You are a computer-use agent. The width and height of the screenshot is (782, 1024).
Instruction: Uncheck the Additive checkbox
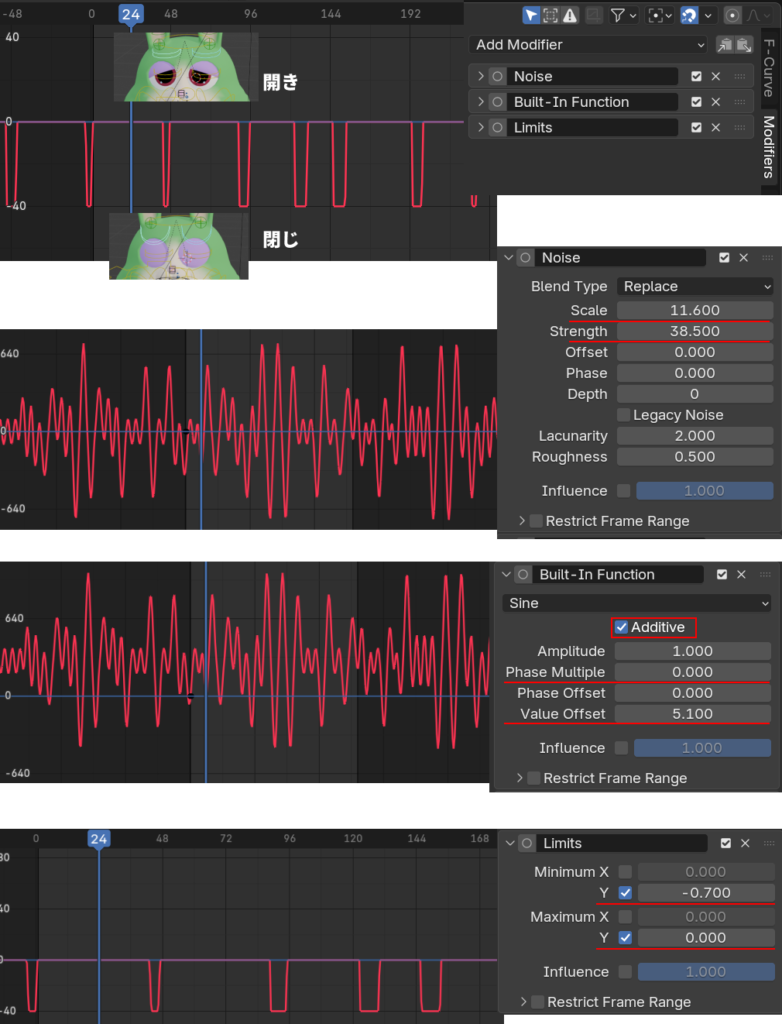tap(621, 627)
